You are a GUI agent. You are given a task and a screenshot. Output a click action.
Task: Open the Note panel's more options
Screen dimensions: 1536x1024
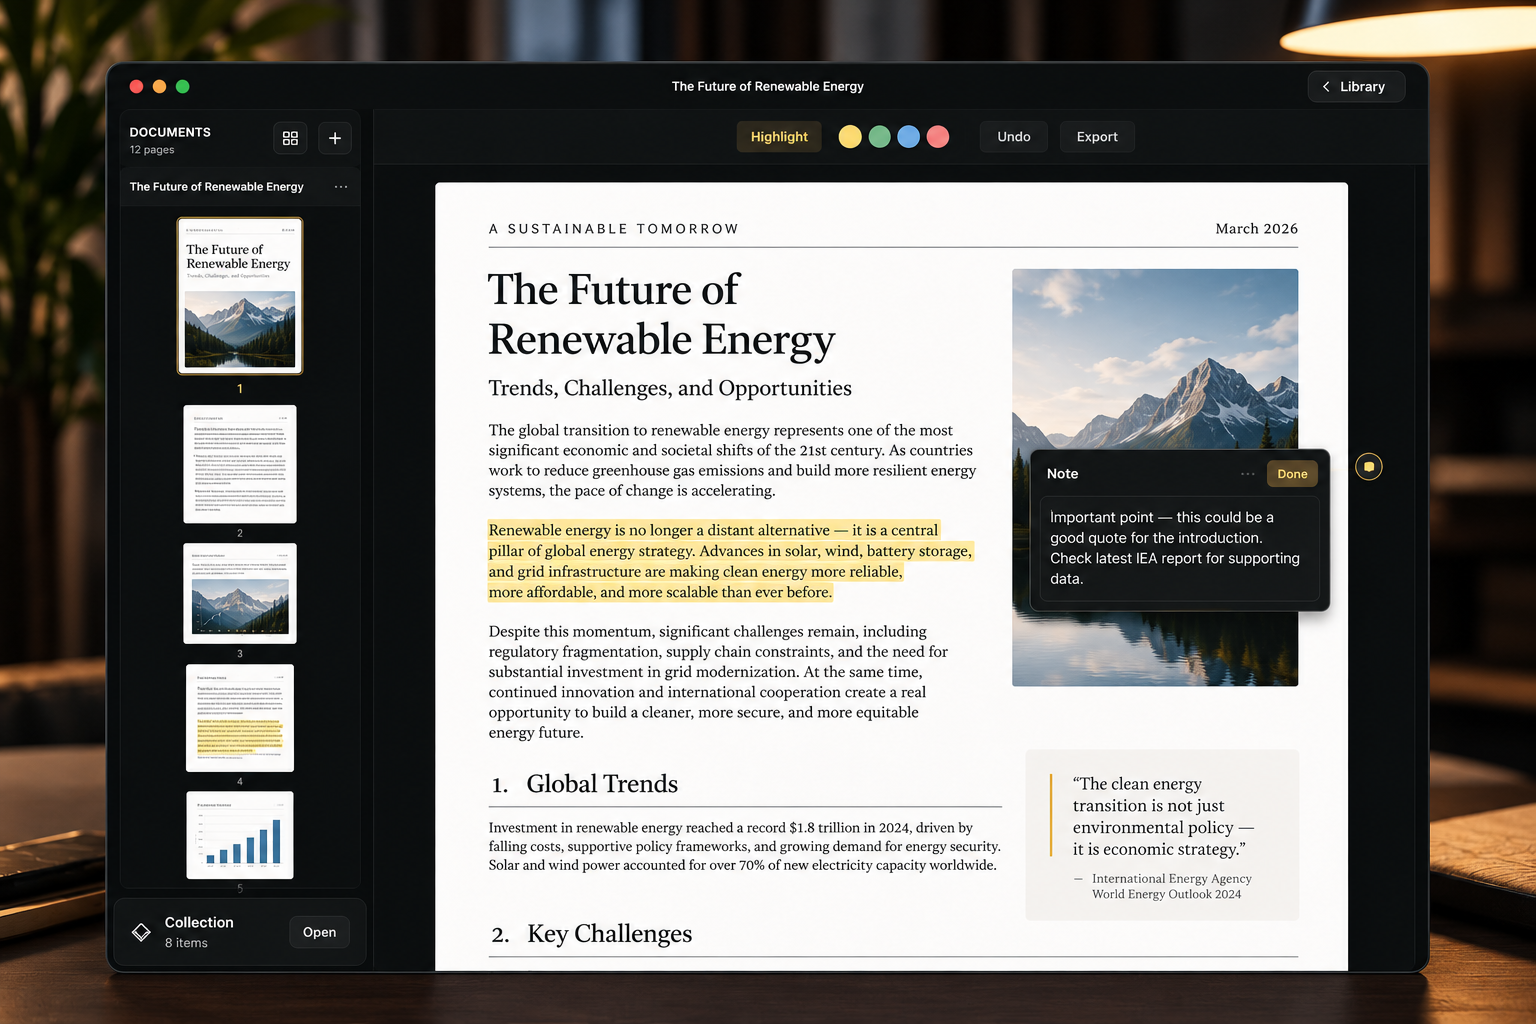pyautogui.click(x=1248, y=474)
